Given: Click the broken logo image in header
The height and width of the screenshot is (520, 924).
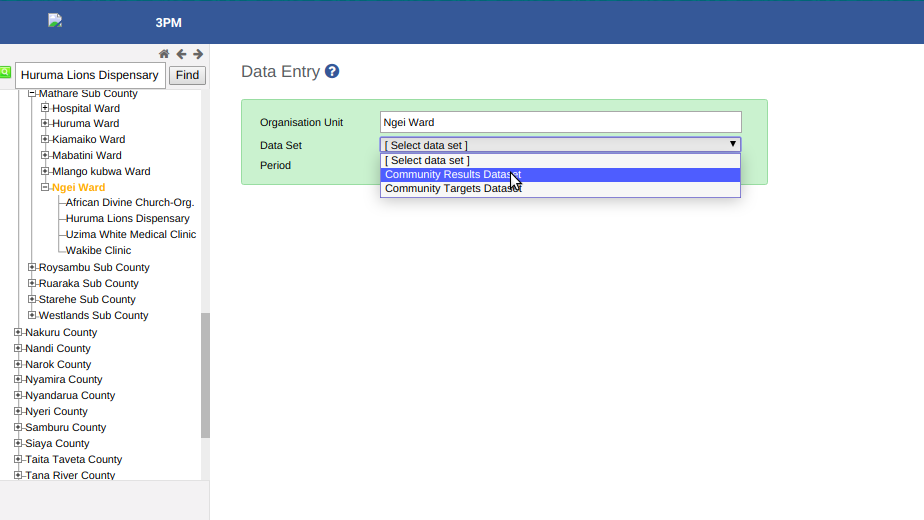Looking at the screenshot, I should (x=55, y=21).
